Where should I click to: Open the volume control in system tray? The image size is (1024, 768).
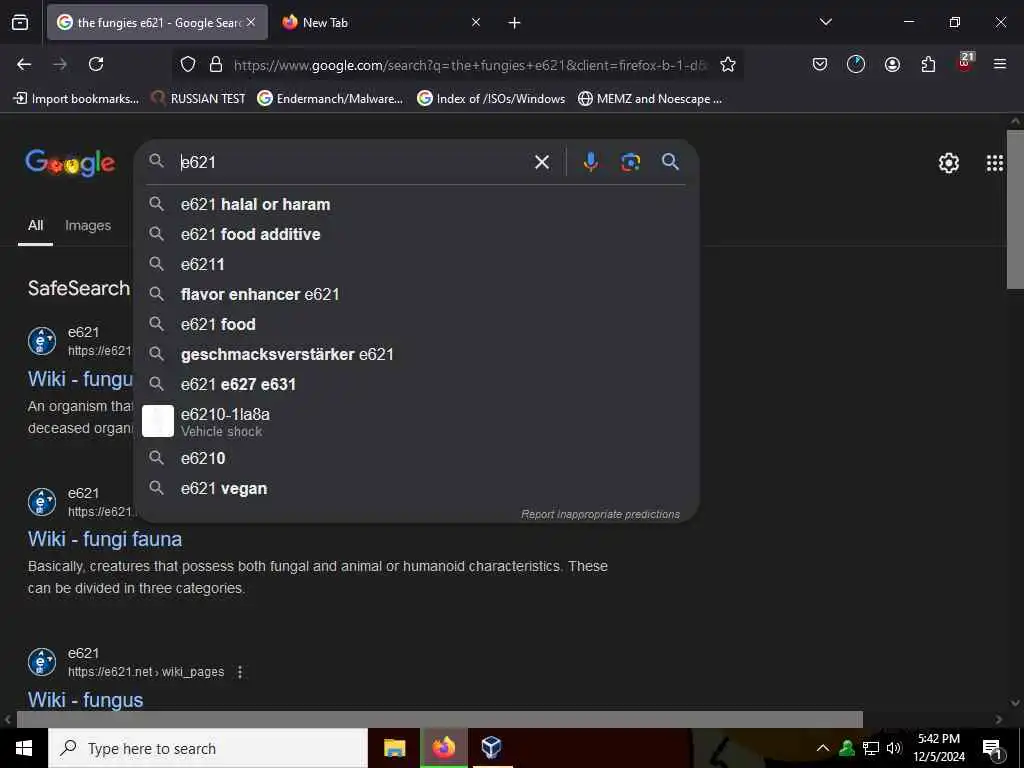[x=893, y=748]
